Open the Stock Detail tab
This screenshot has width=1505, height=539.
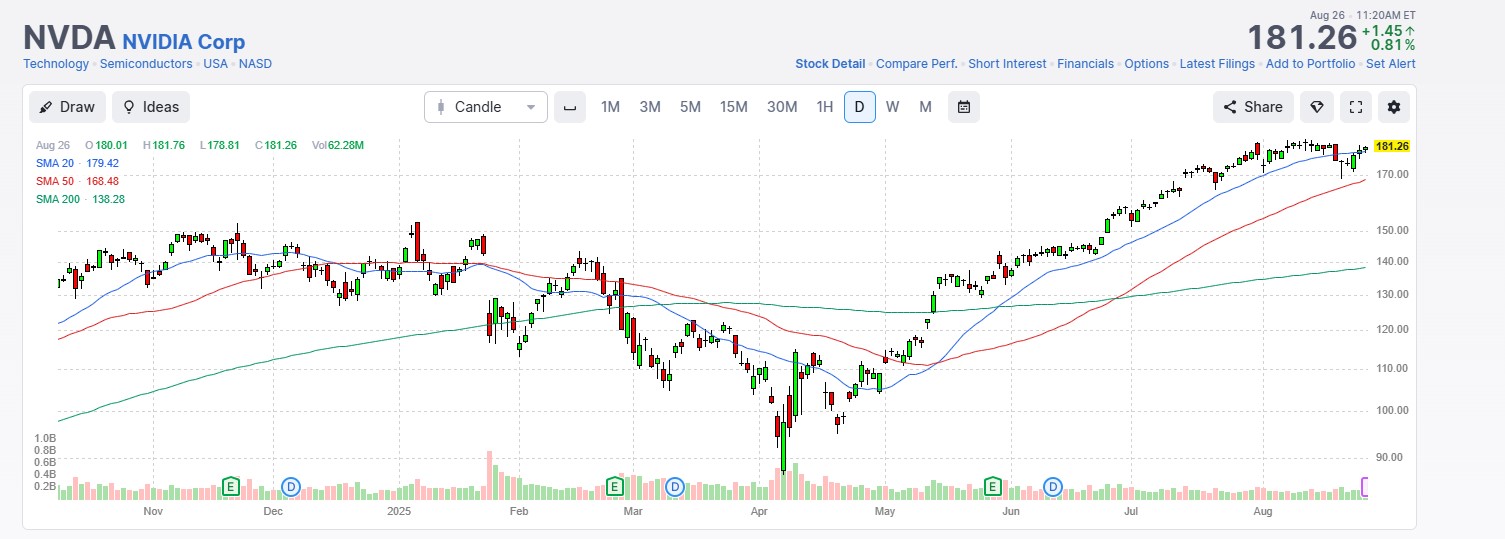(x=830, y=64)
